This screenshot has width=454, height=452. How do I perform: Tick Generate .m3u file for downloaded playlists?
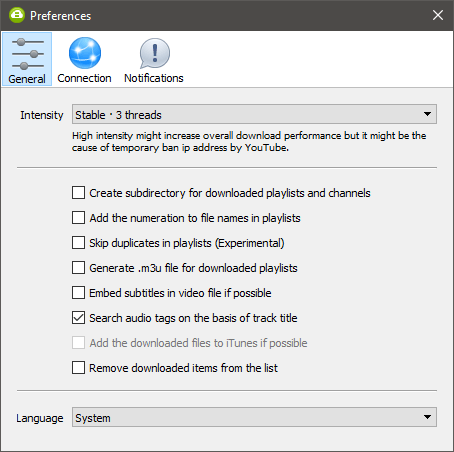[x=79, y=268]
